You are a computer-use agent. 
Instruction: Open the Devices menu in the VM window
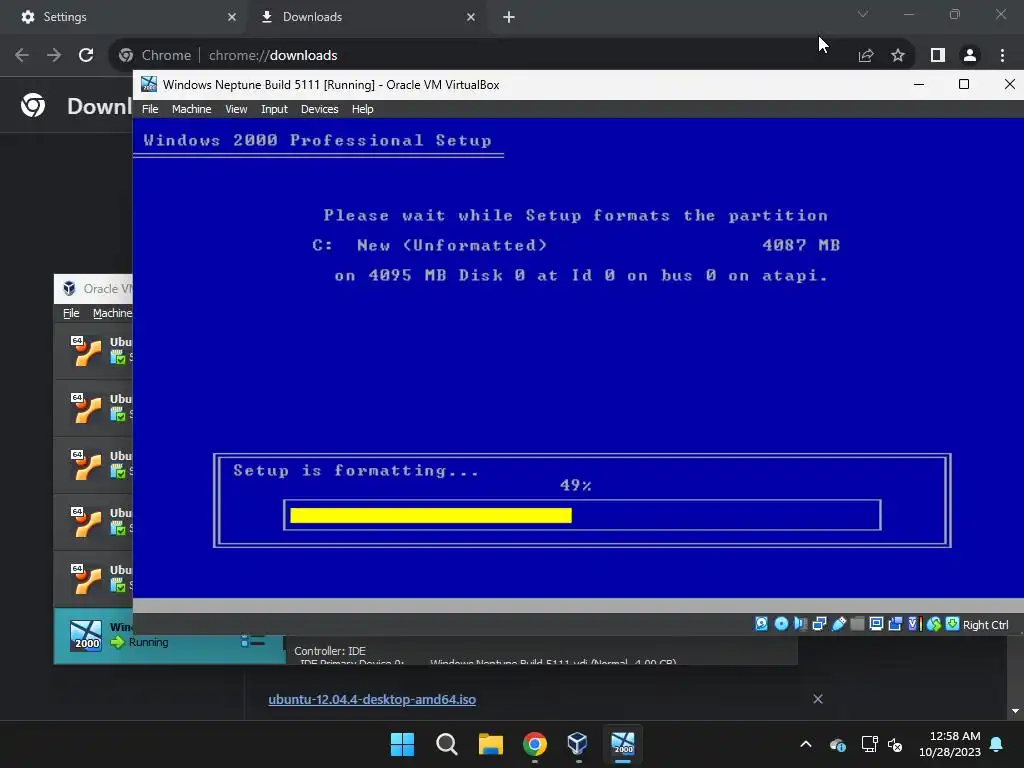point(319,109)
